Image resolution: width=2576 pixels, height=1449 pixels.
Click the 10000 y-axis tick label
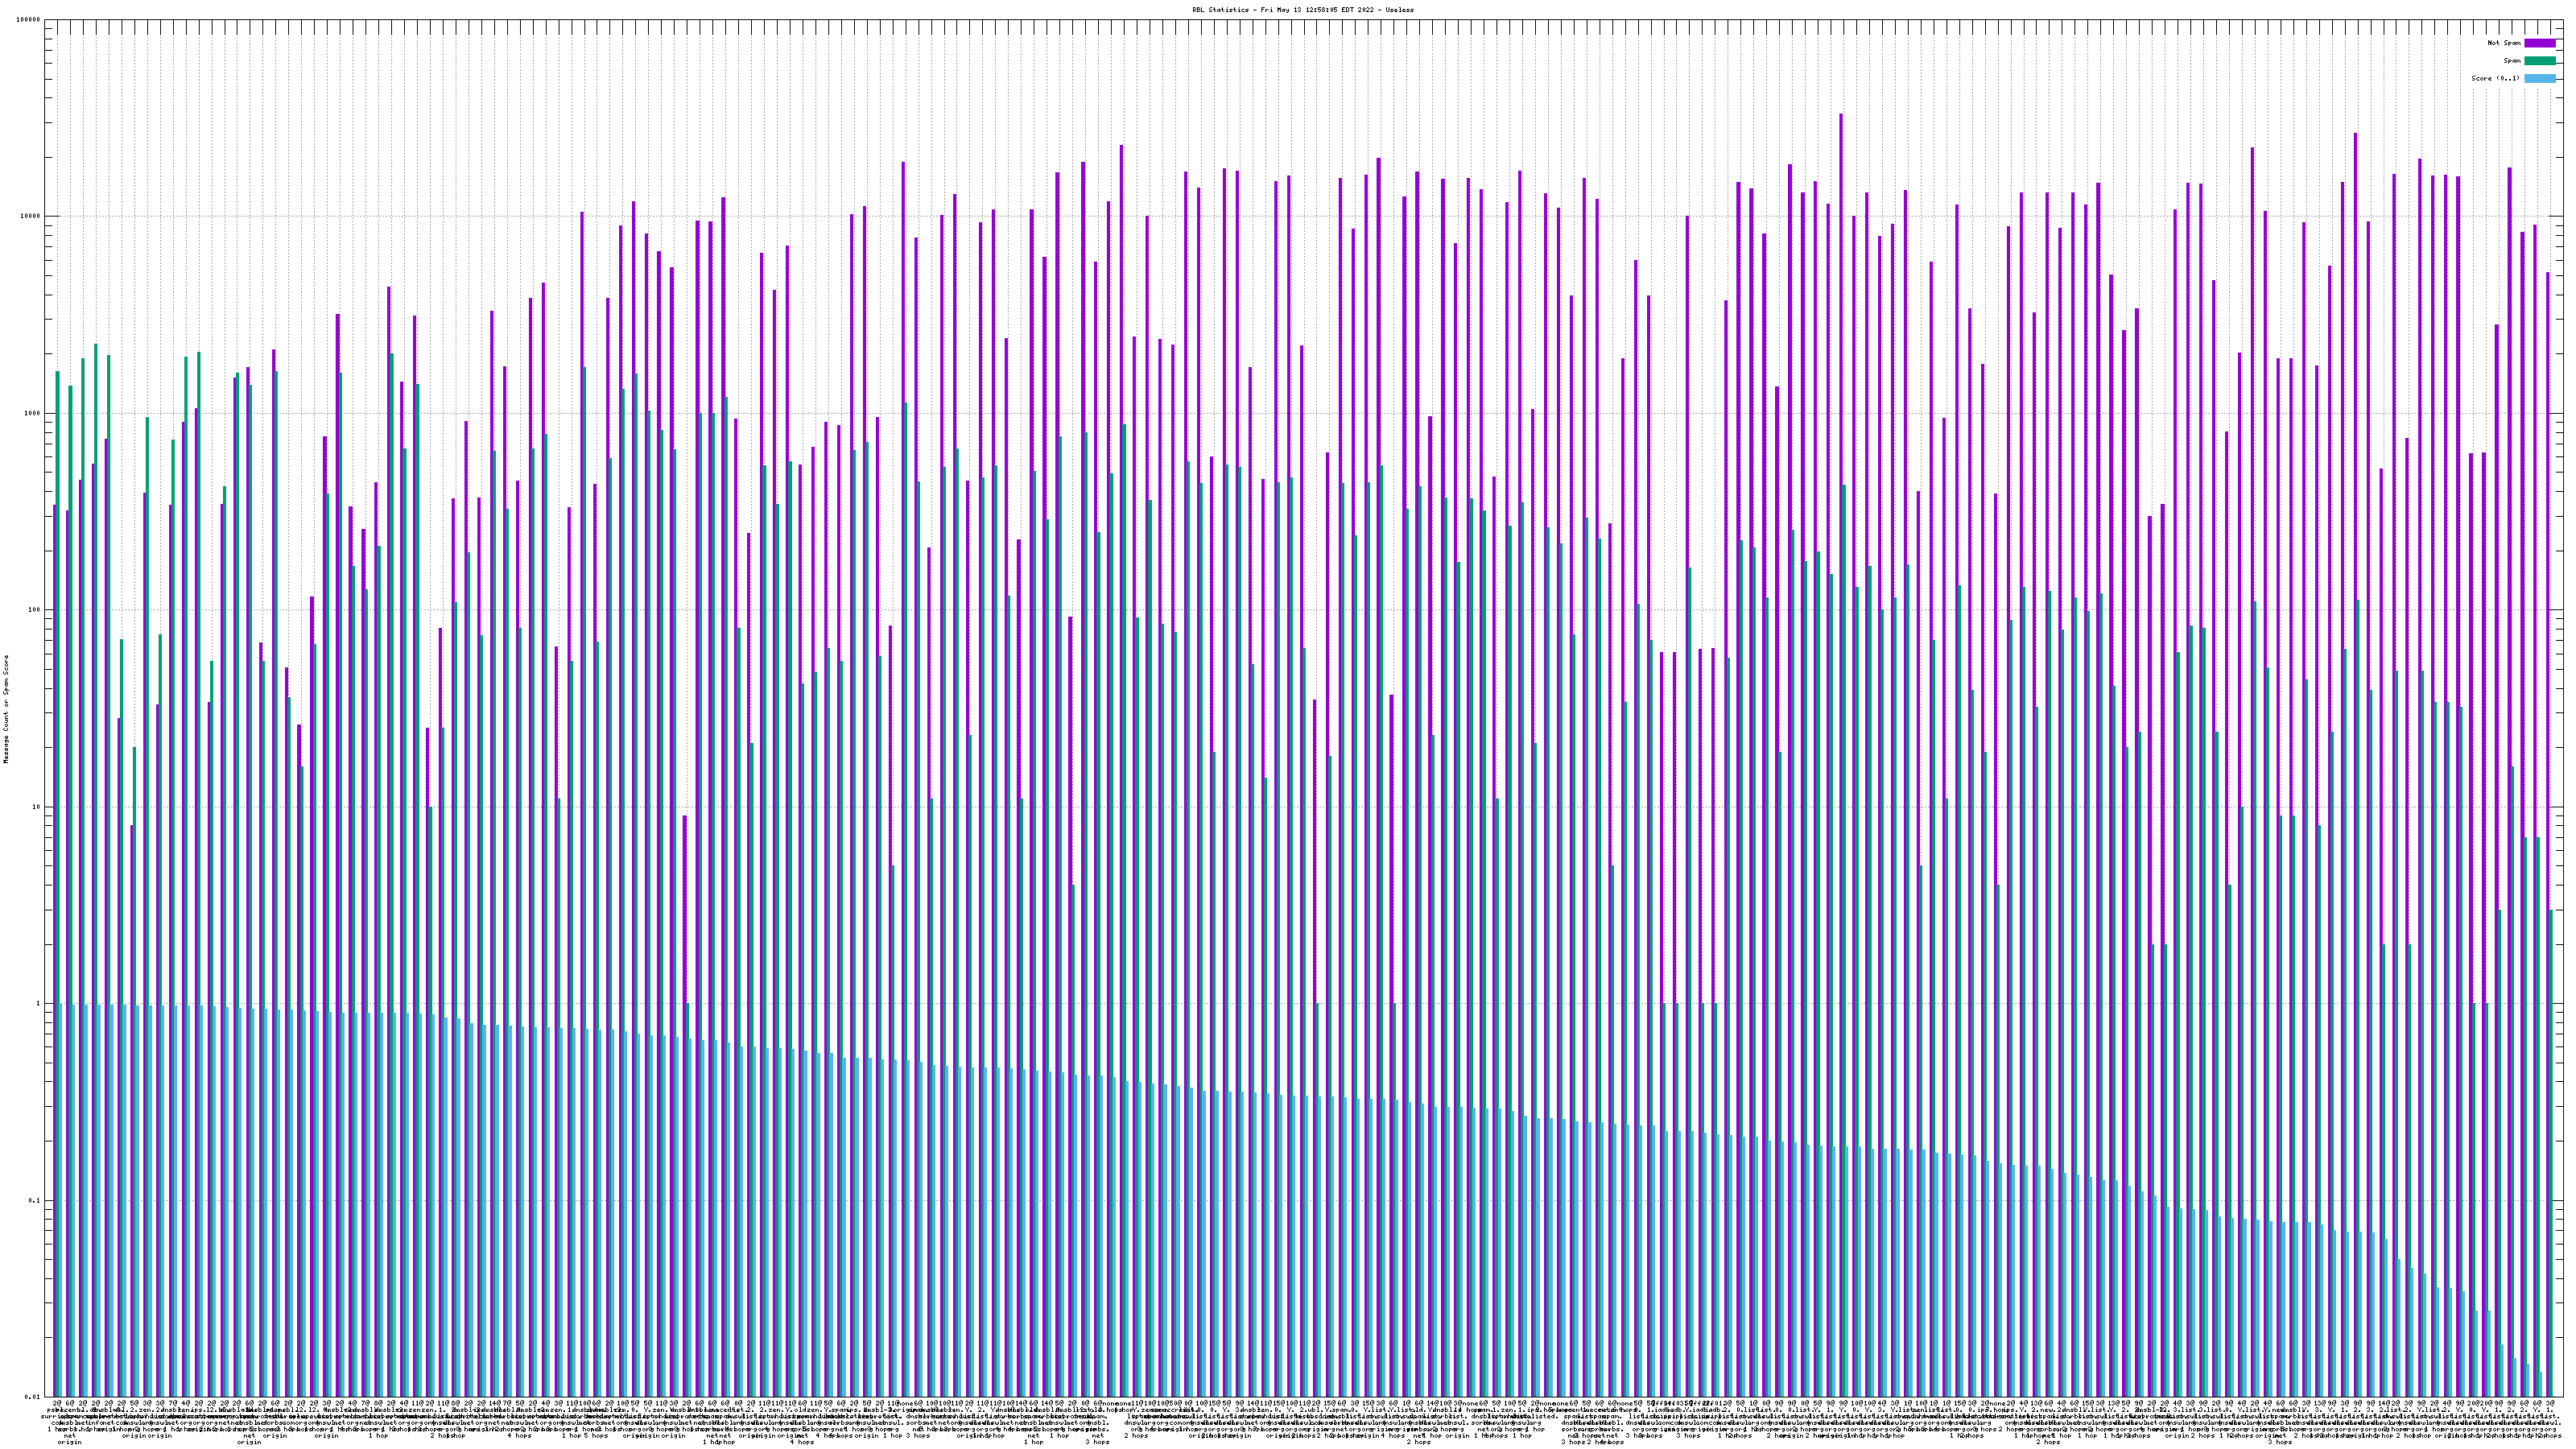pos(31,217)
